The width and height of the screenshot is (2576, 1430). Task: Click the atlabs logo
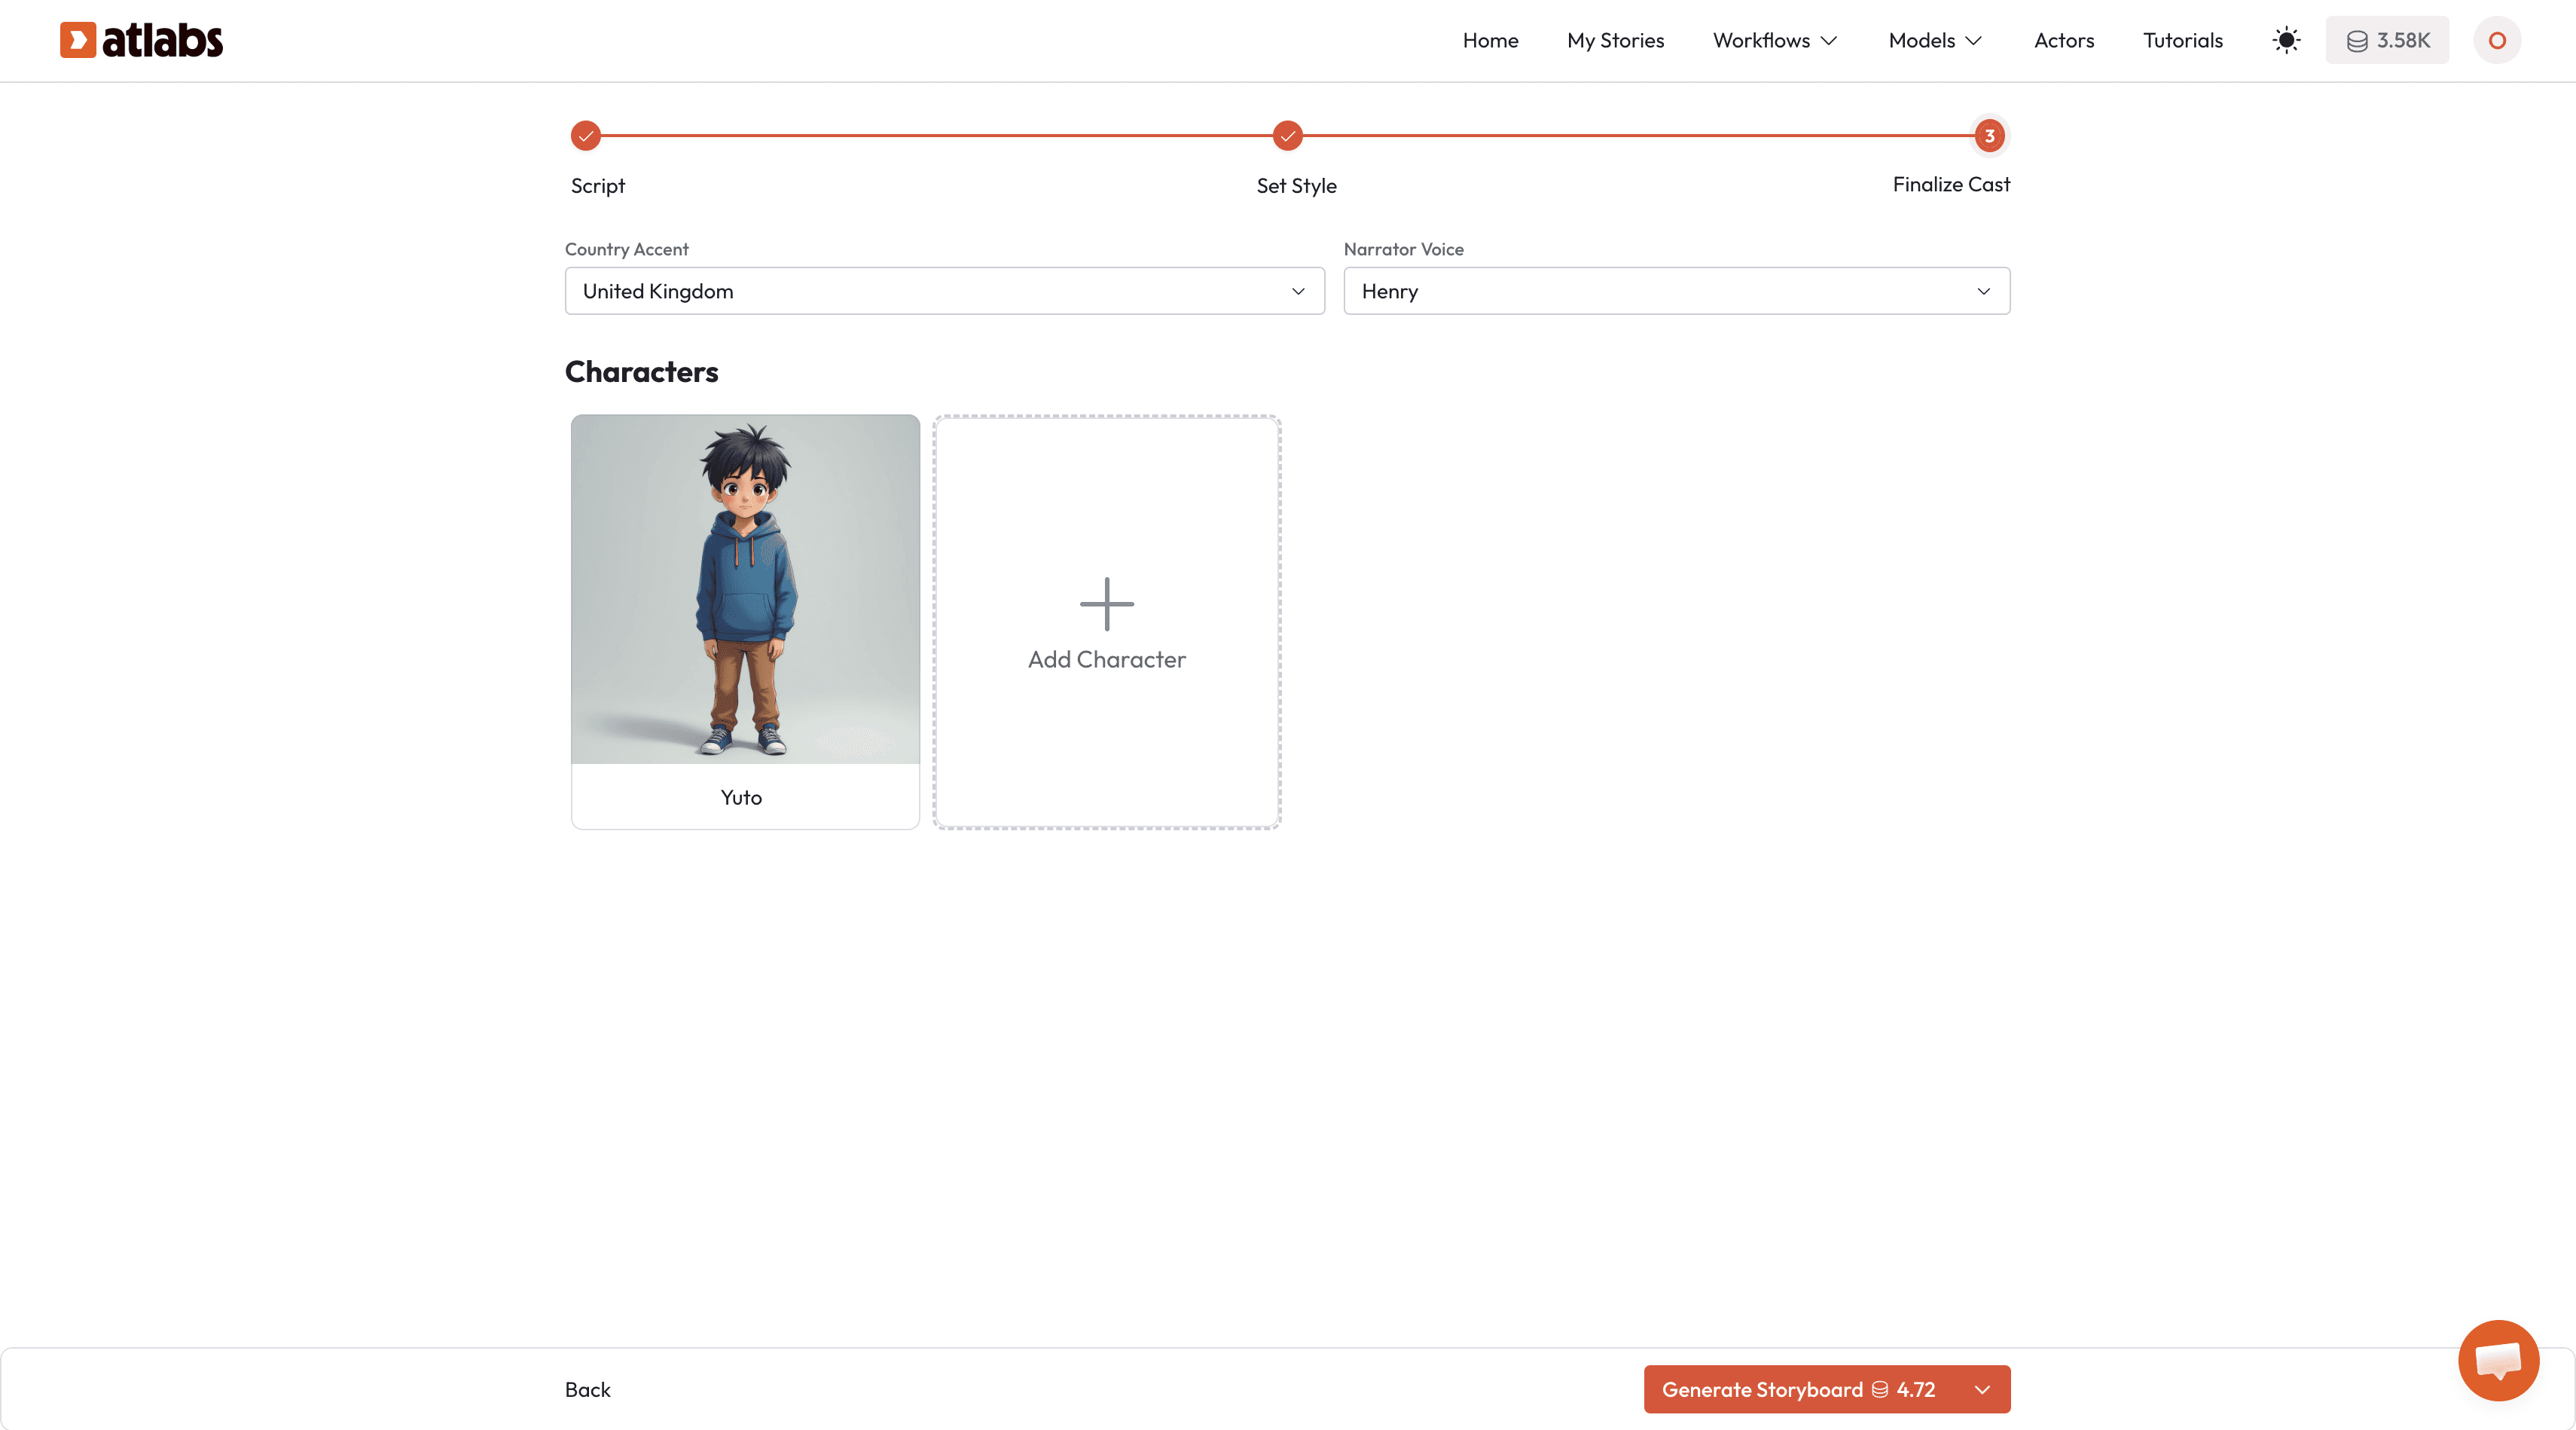[x=141, y=40]
